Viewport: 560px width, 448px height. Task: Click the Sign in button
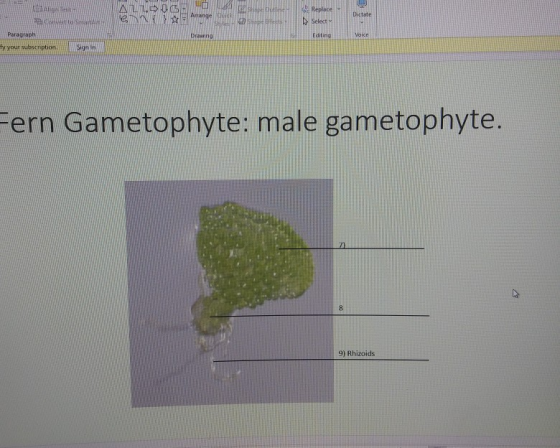pos(86,47)
